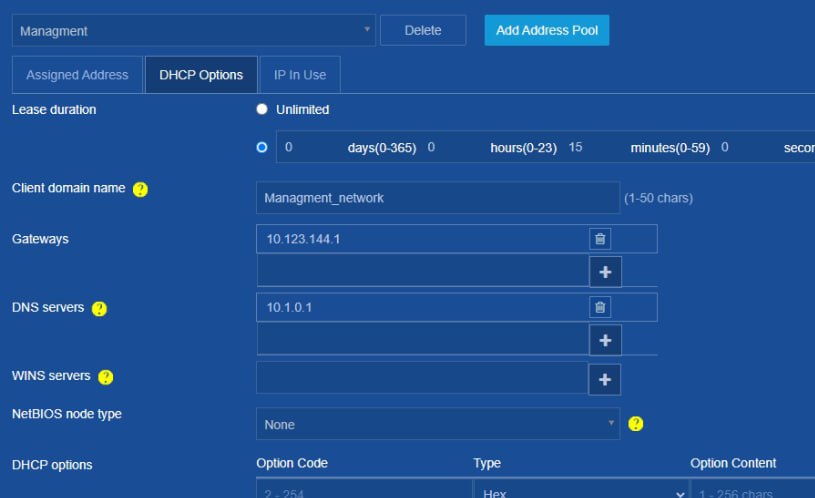Show help for WINS servers
815x498 pixels.
click(106, 377)
